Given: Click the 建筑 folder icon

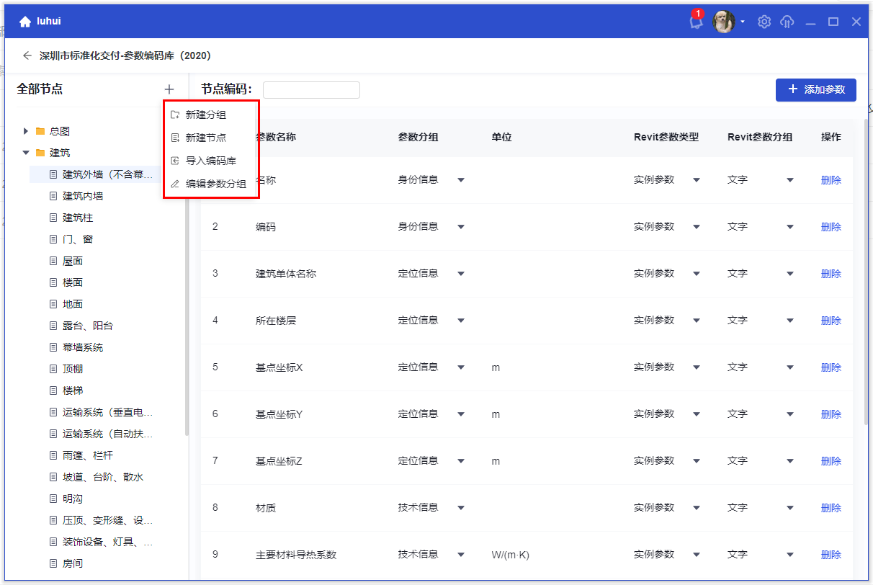Looking at the screenshot, I should coord(41,153).
